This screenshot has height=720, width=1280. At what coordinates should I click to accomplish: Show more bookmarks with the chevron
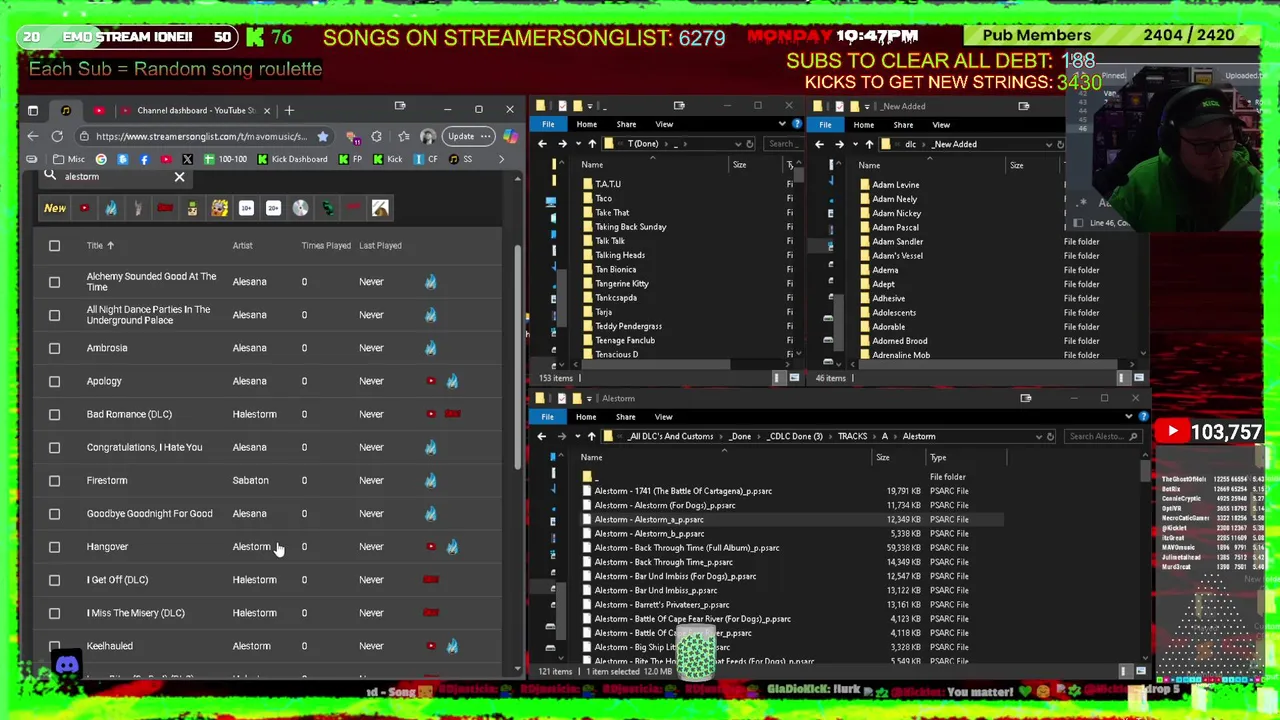click(500, 159)
